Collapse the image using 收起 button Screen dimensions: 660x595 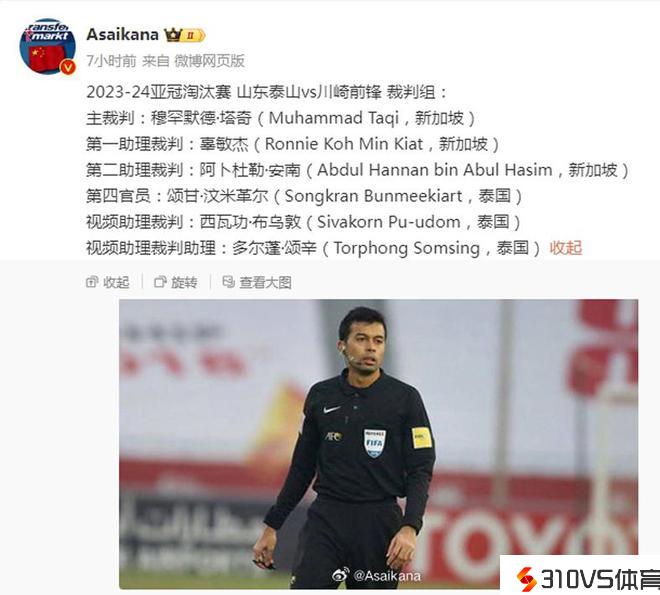(x=107, y=282)
